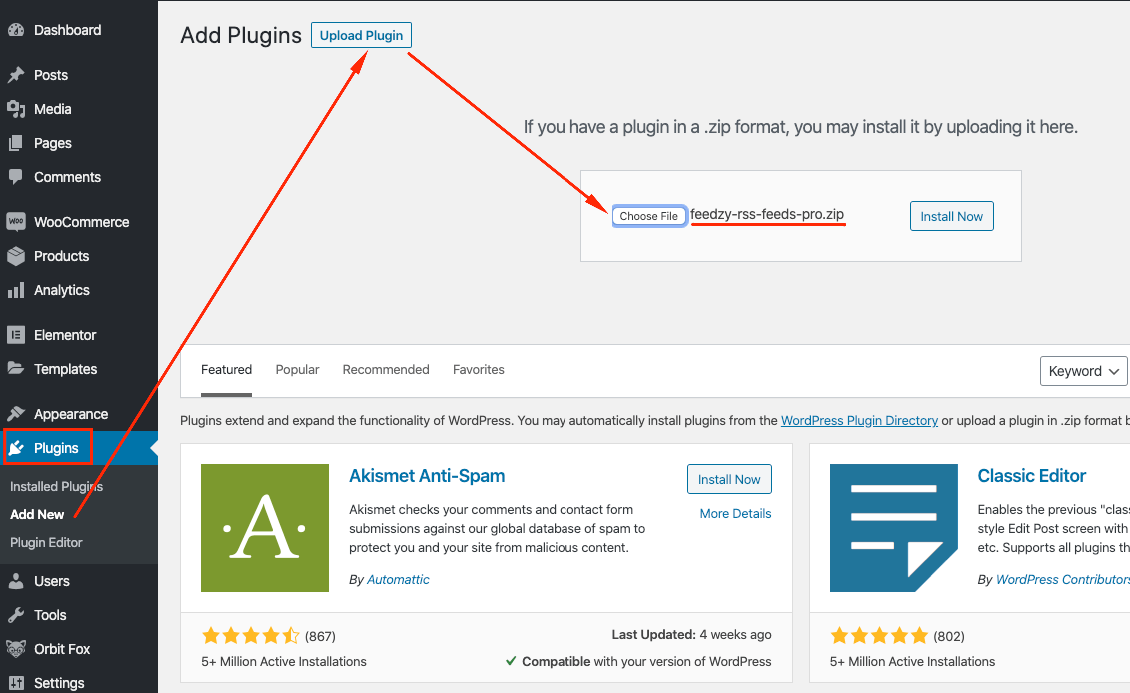Click Choose File to select a zip
The image size is (1130, 693).
(x=649, y=216)
